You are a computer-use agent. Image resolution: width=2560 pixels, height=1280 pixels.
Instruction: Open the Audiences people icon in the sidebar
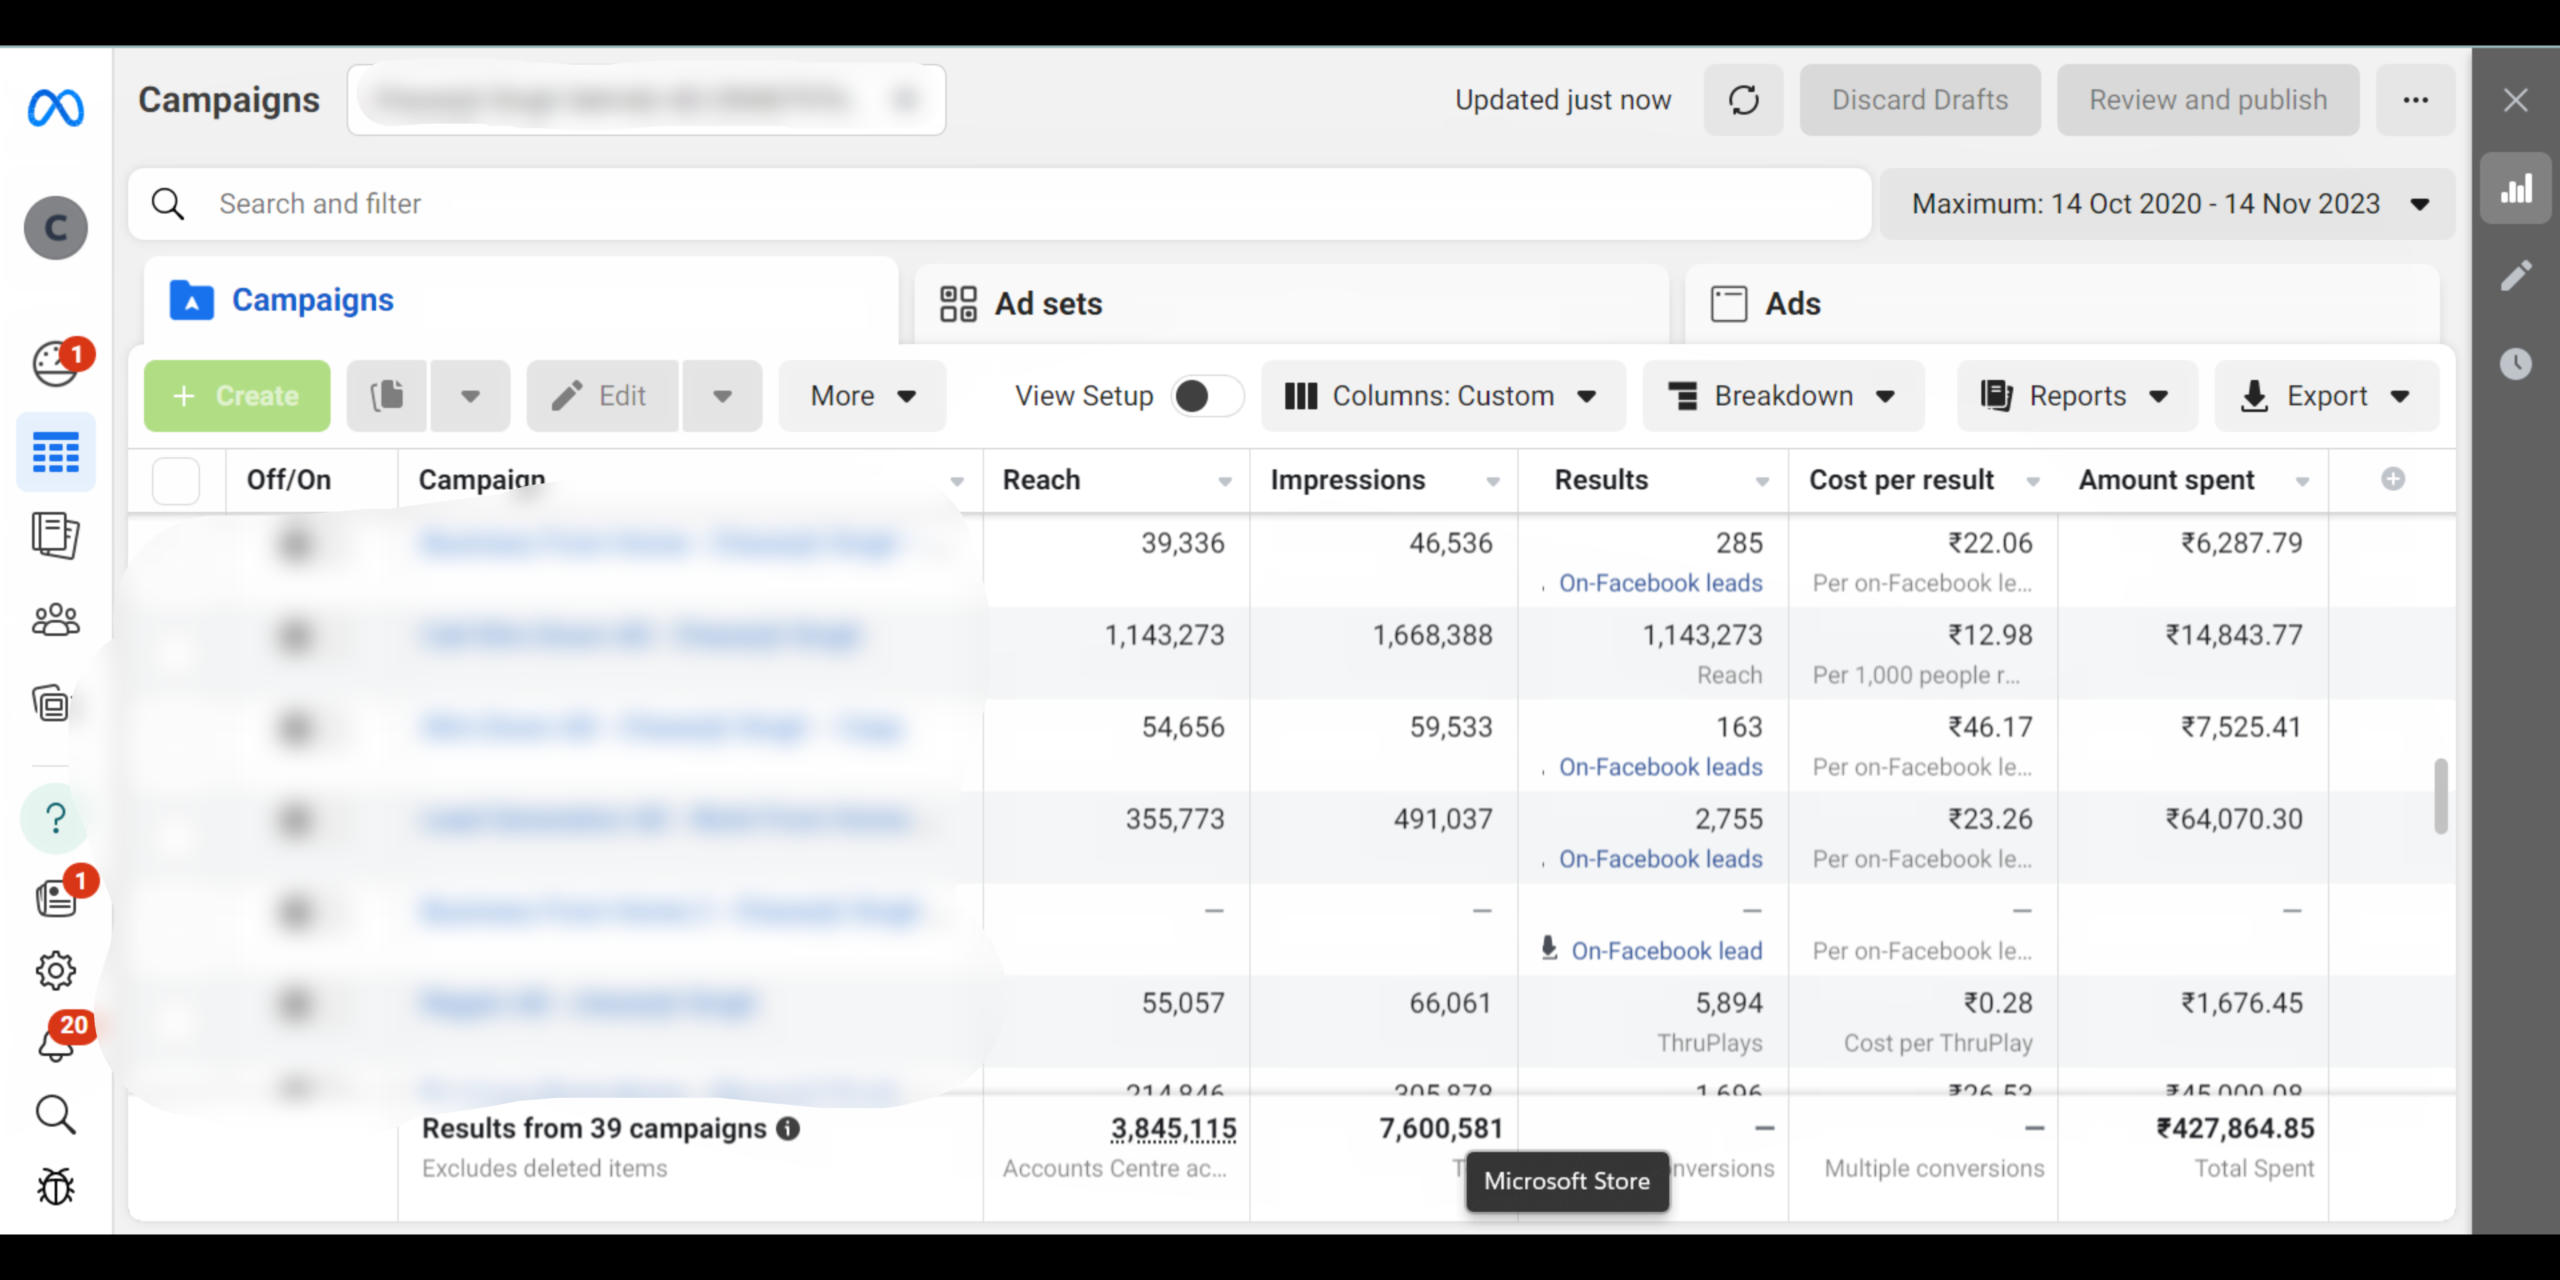(x=55, y=620)
